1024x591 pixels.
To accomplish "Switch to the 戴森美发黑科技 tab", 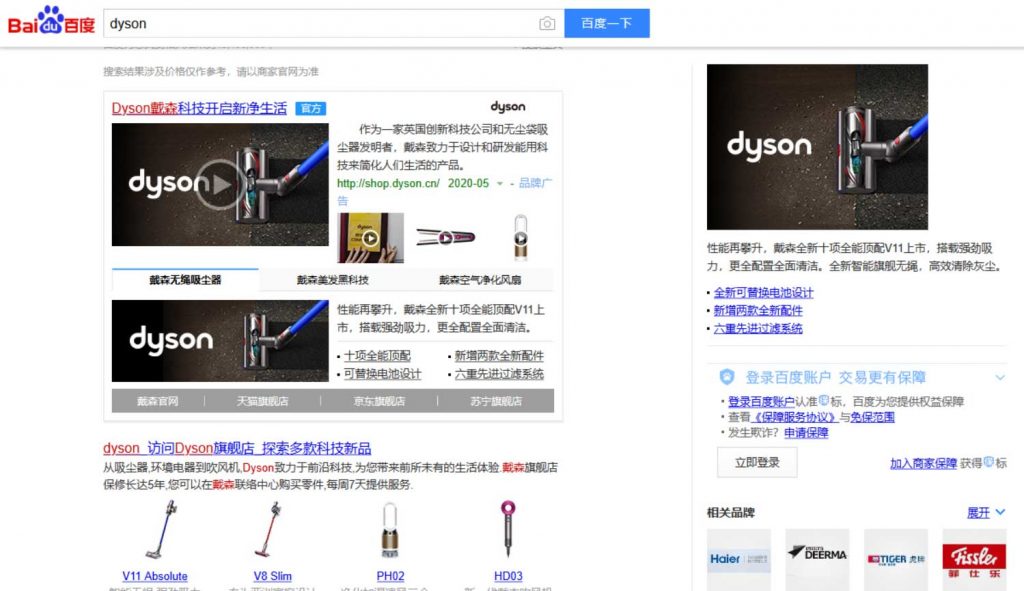I will (332, 280).
